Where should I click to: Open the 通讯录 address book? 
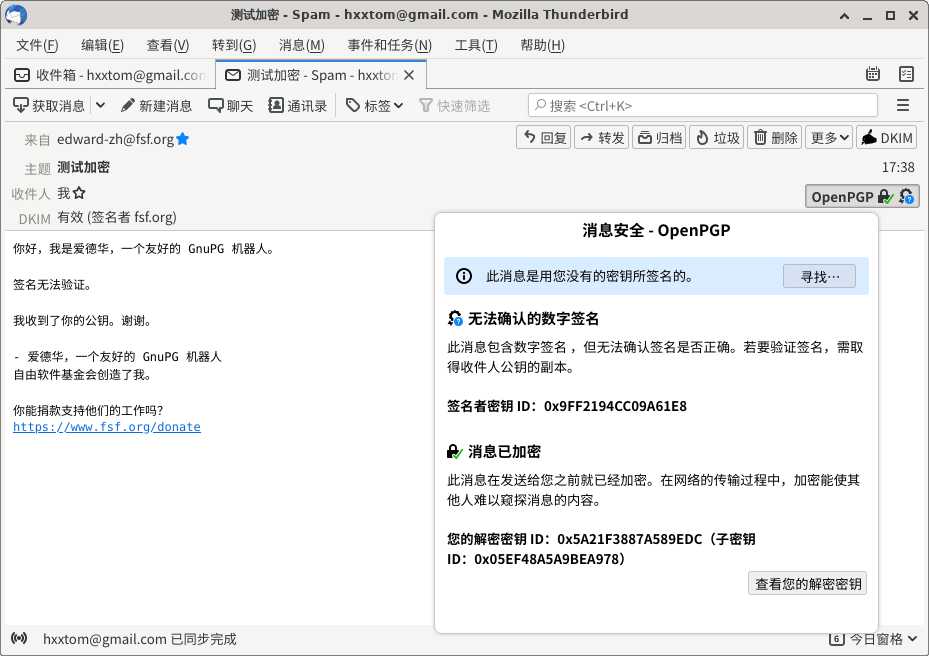[x=297, y=105]
